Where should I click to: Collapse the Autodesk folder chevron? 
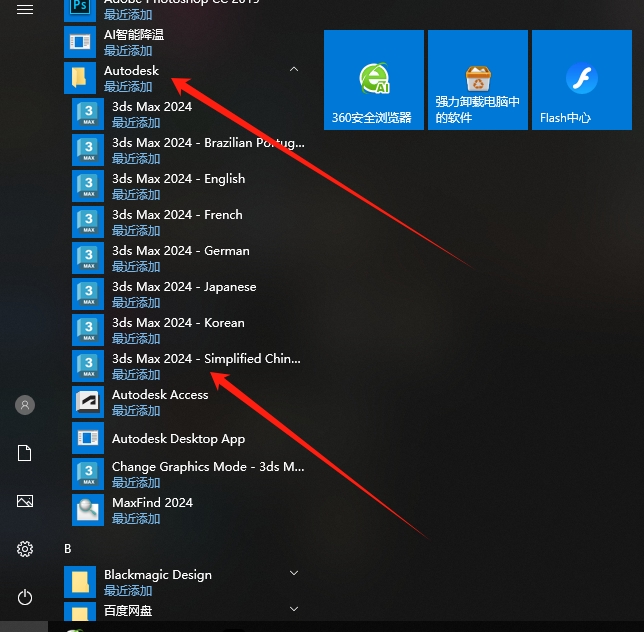tap(293, 70)
